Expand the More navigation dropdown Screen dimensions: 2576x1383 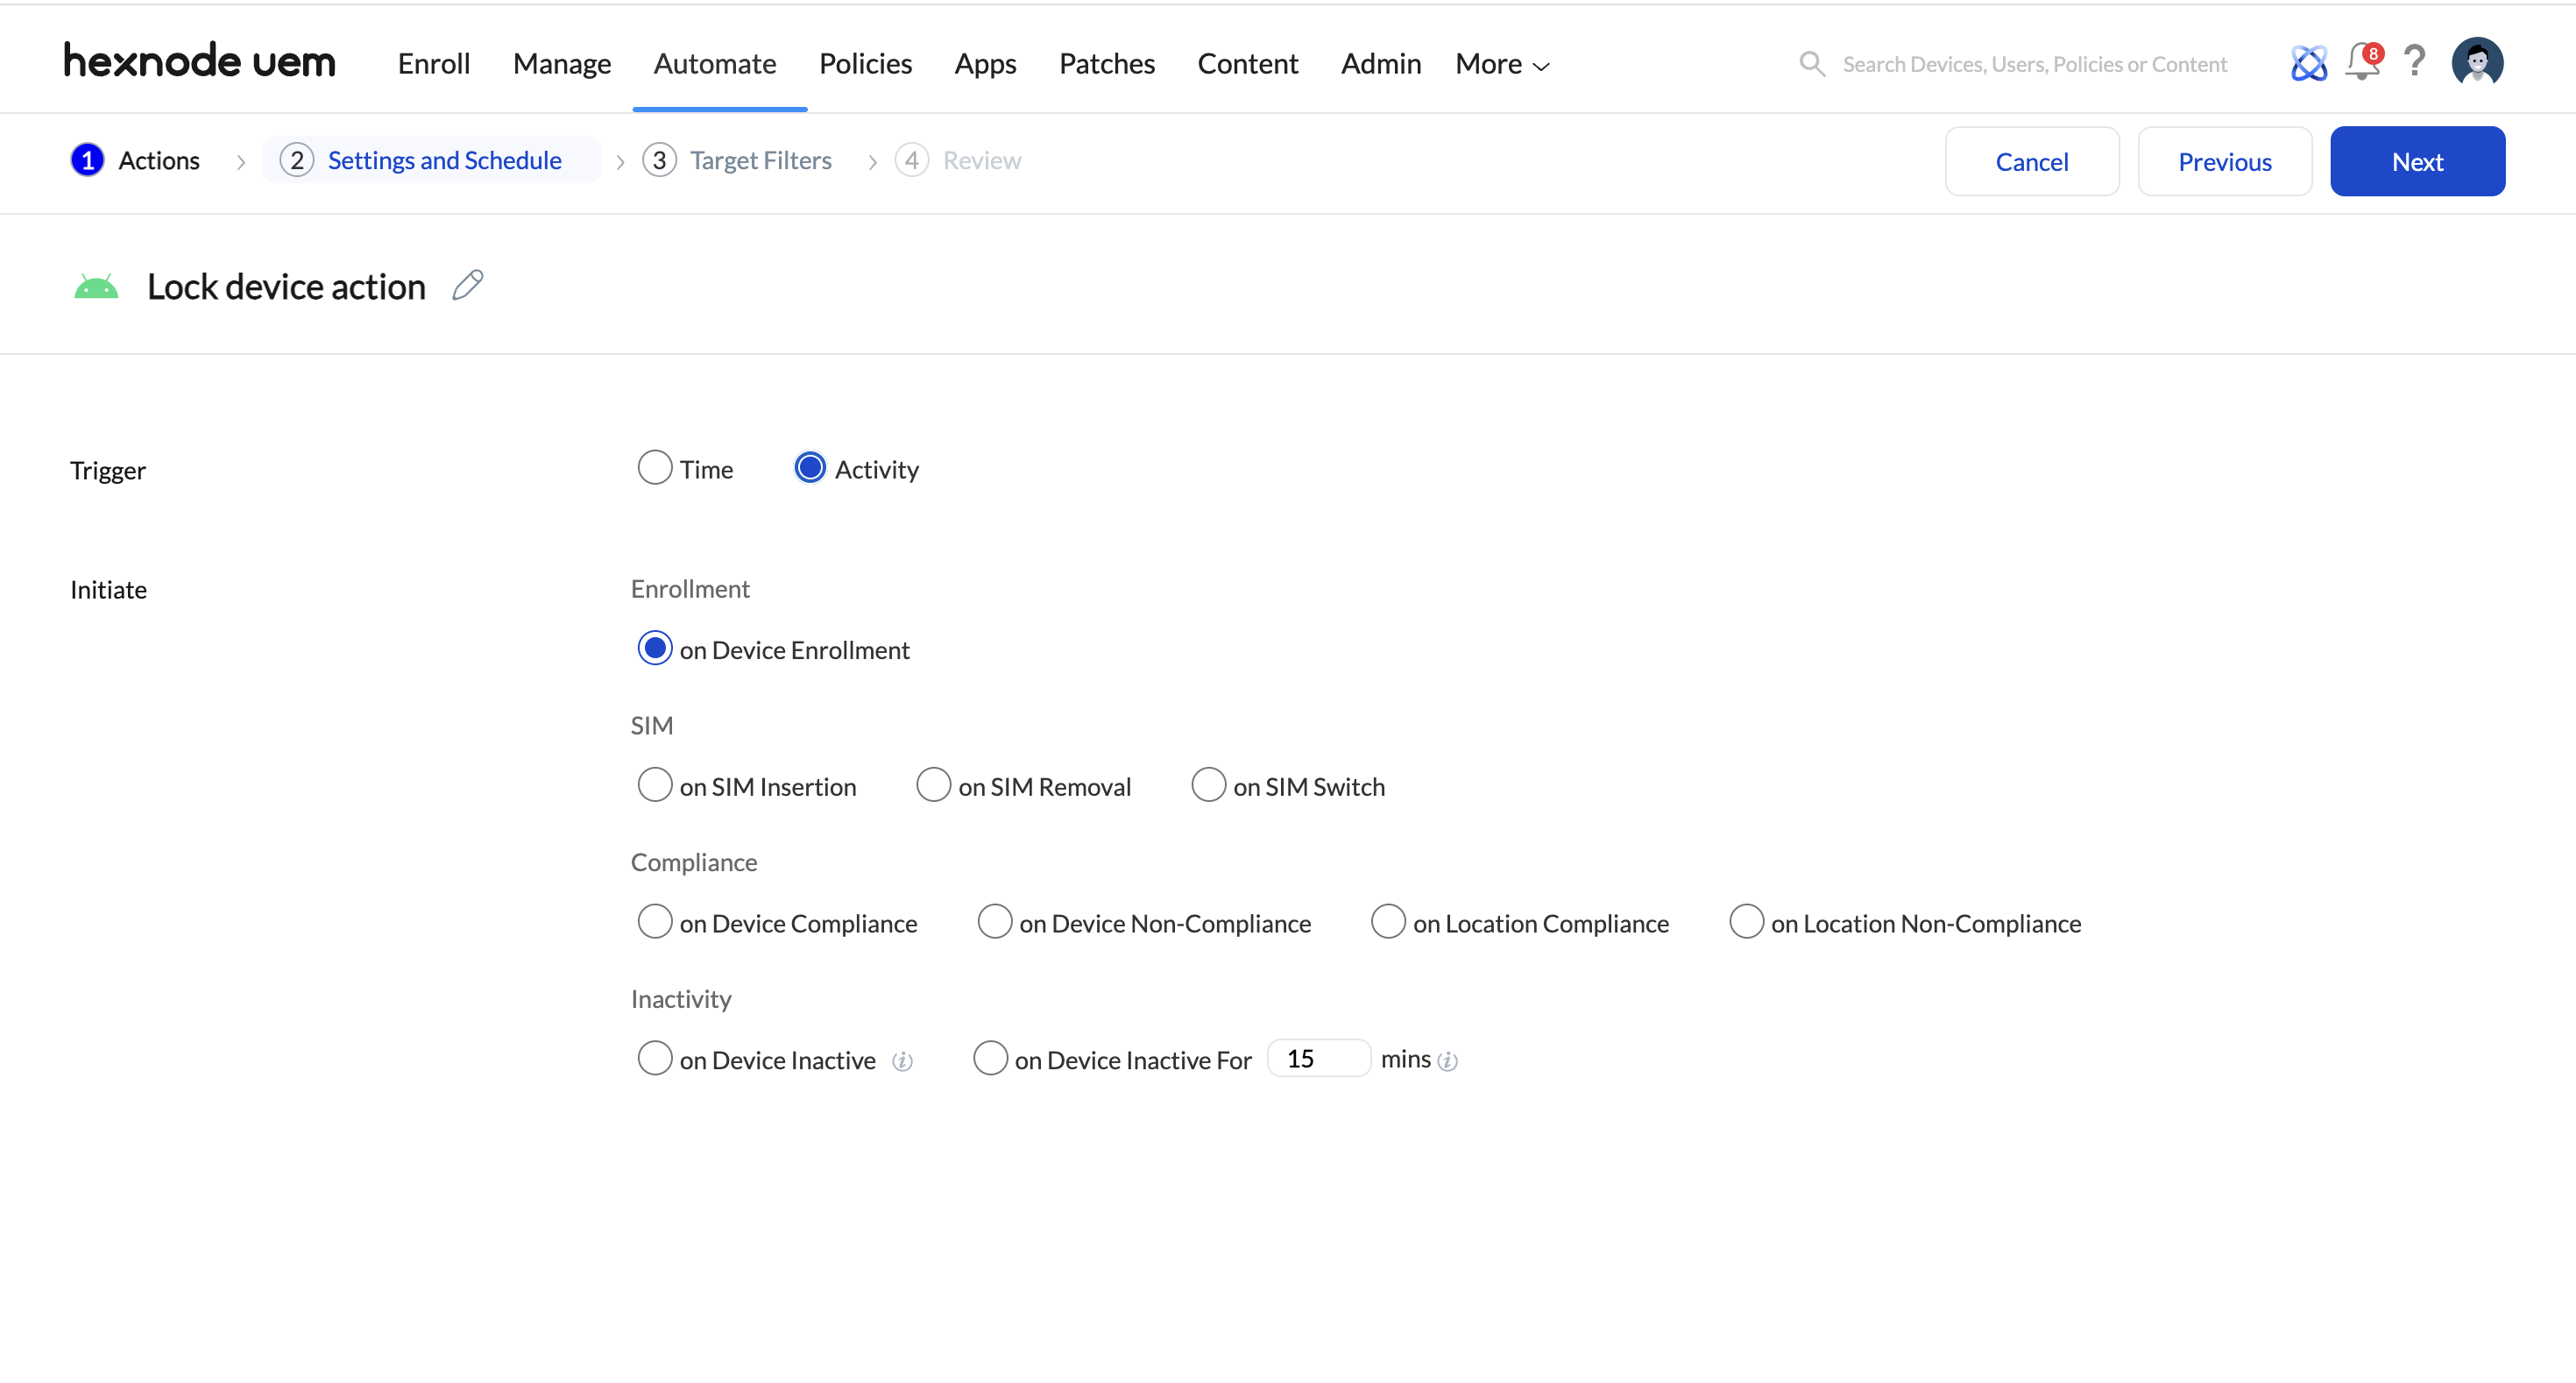click(1500, 63)
